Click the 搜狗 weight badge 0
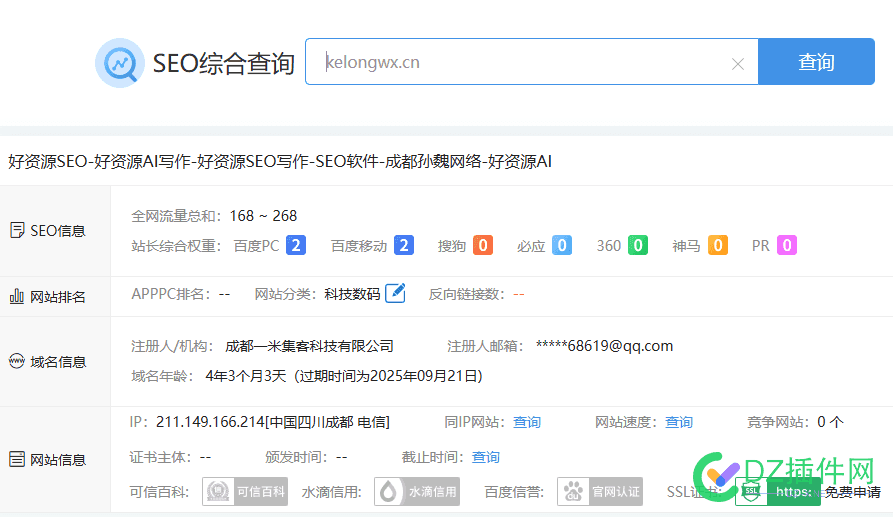893x517 pixels. [x=483, y=245]
